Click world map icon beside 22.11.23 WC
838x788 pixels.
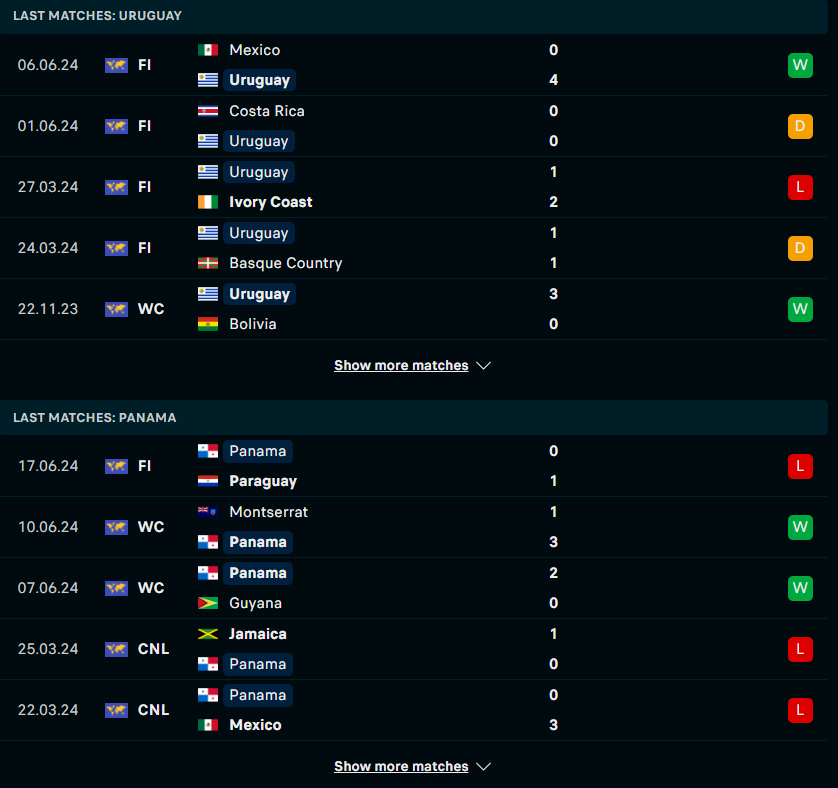pos(116,309)
